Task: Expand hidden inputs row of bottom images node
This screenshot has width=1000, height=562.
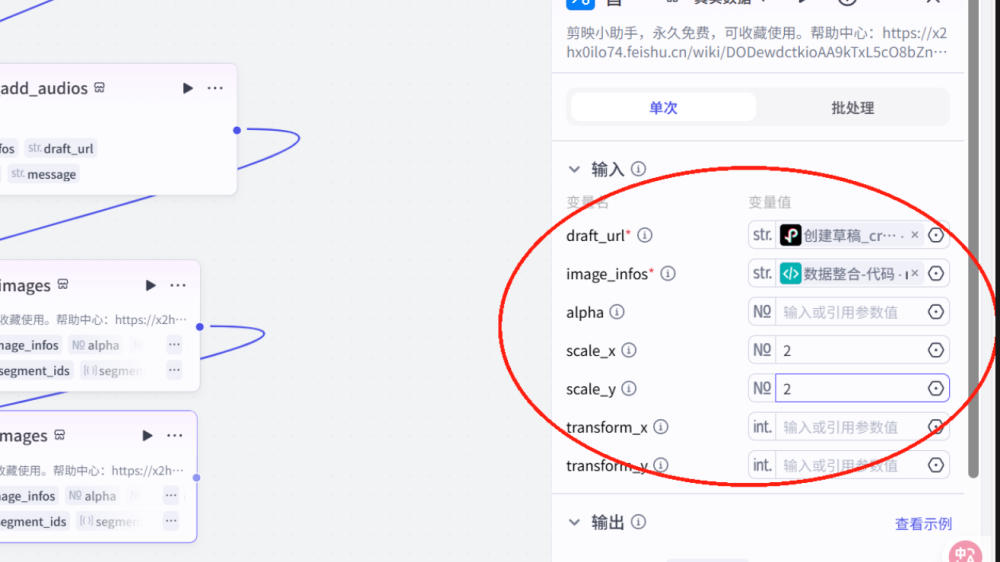Action: 171,496
